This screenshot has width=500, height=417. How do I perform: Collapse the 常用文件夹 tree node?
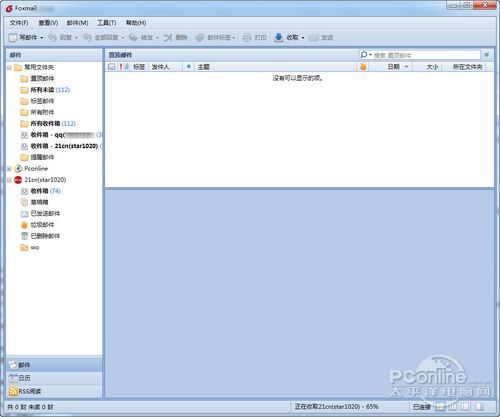pos(10,68)
